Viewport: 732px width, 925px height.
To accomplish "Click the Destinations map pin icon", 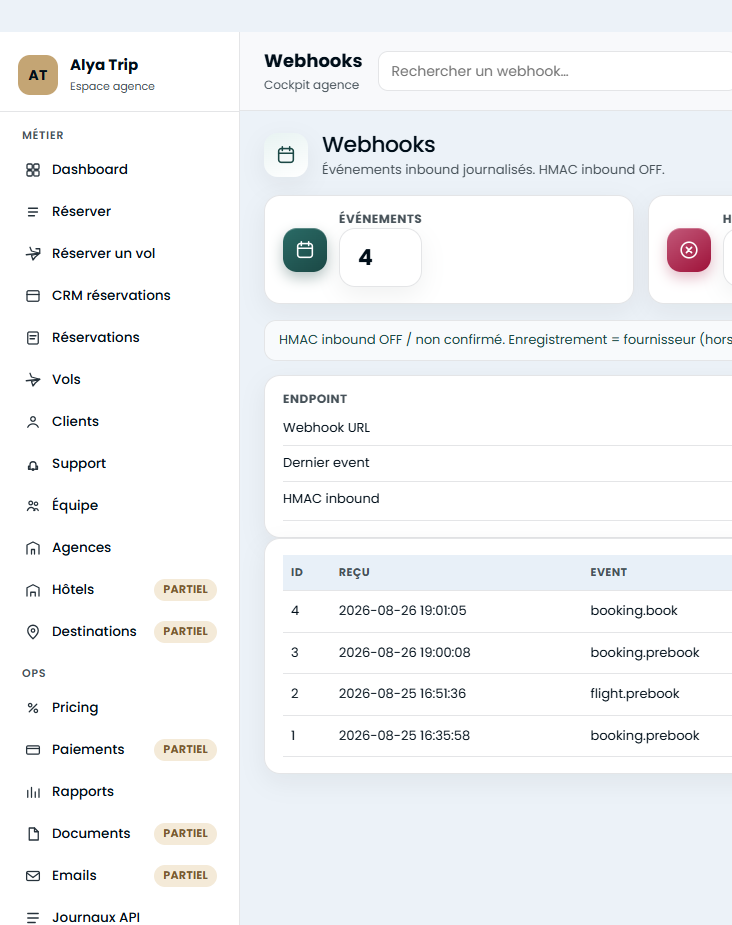I will pyautogui.click(x=33, y=632).
